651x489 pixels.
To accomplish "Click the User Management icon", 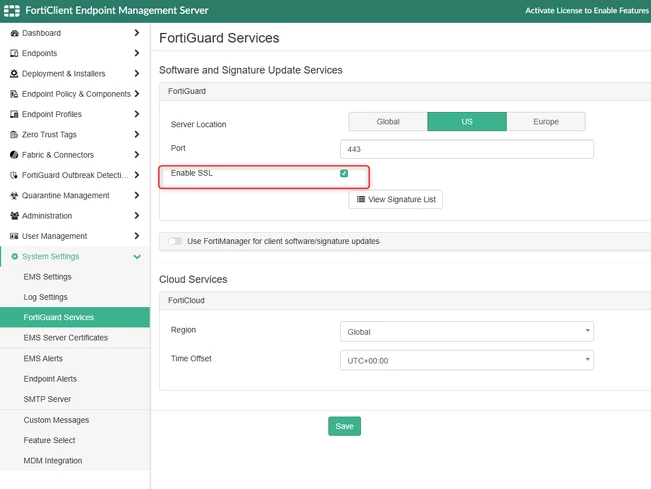I will (14, 236).
